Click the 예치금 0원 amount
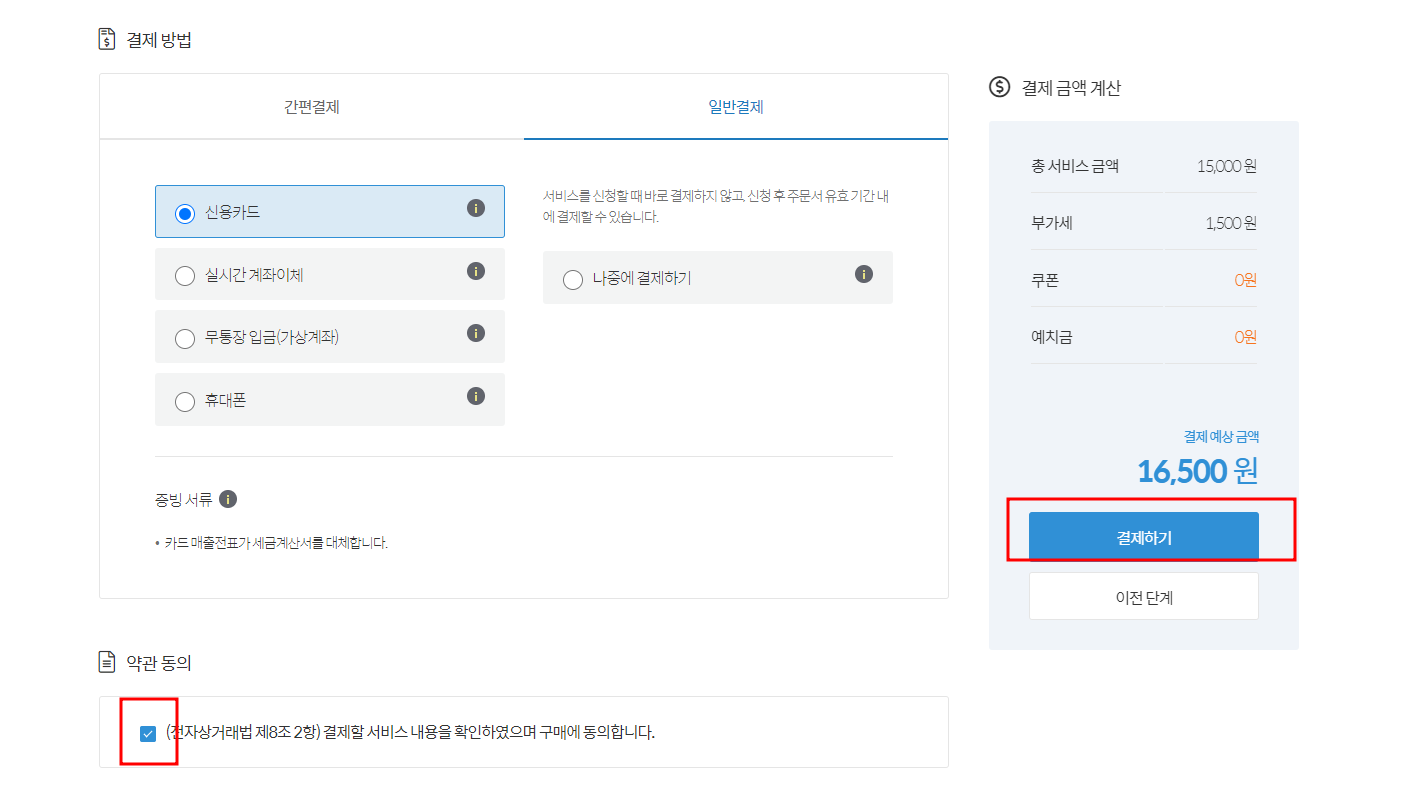 [x=1245, y=335]
